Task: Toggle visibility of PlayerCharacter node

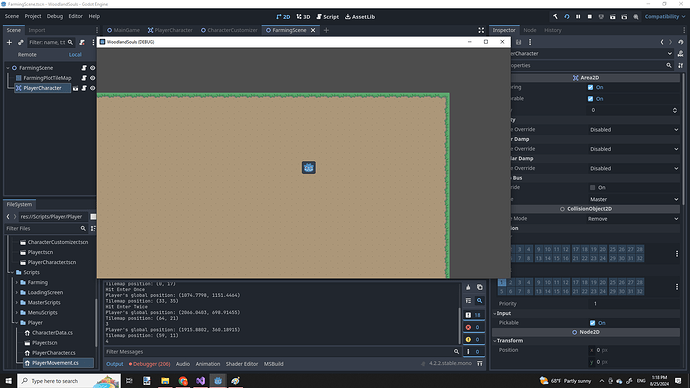Action: [x=92, y=88]
